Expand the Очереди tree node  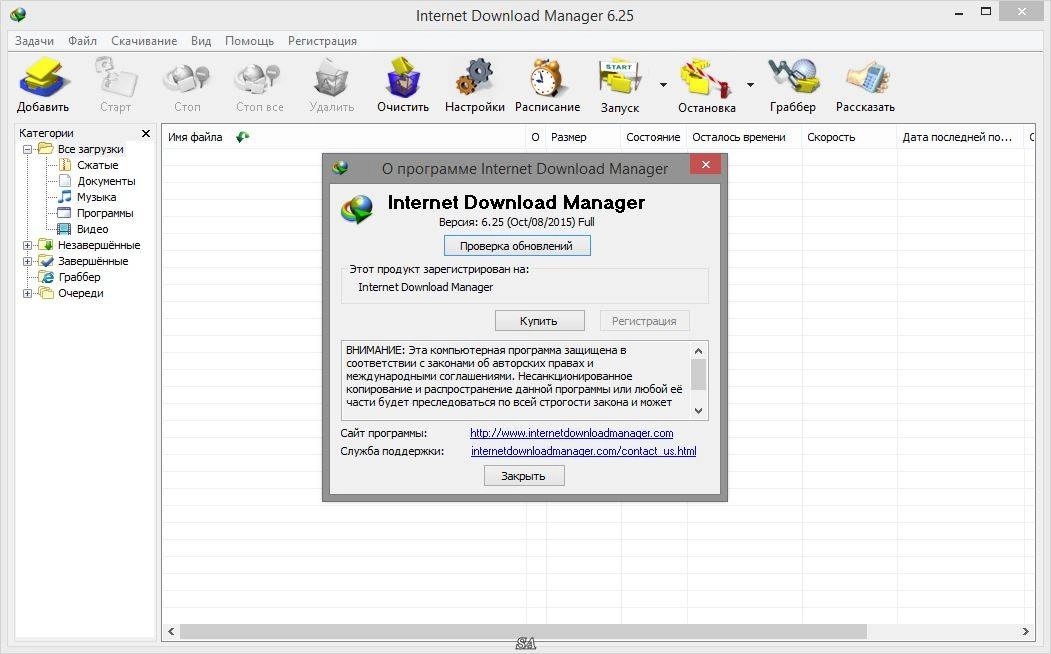[27, 293]
